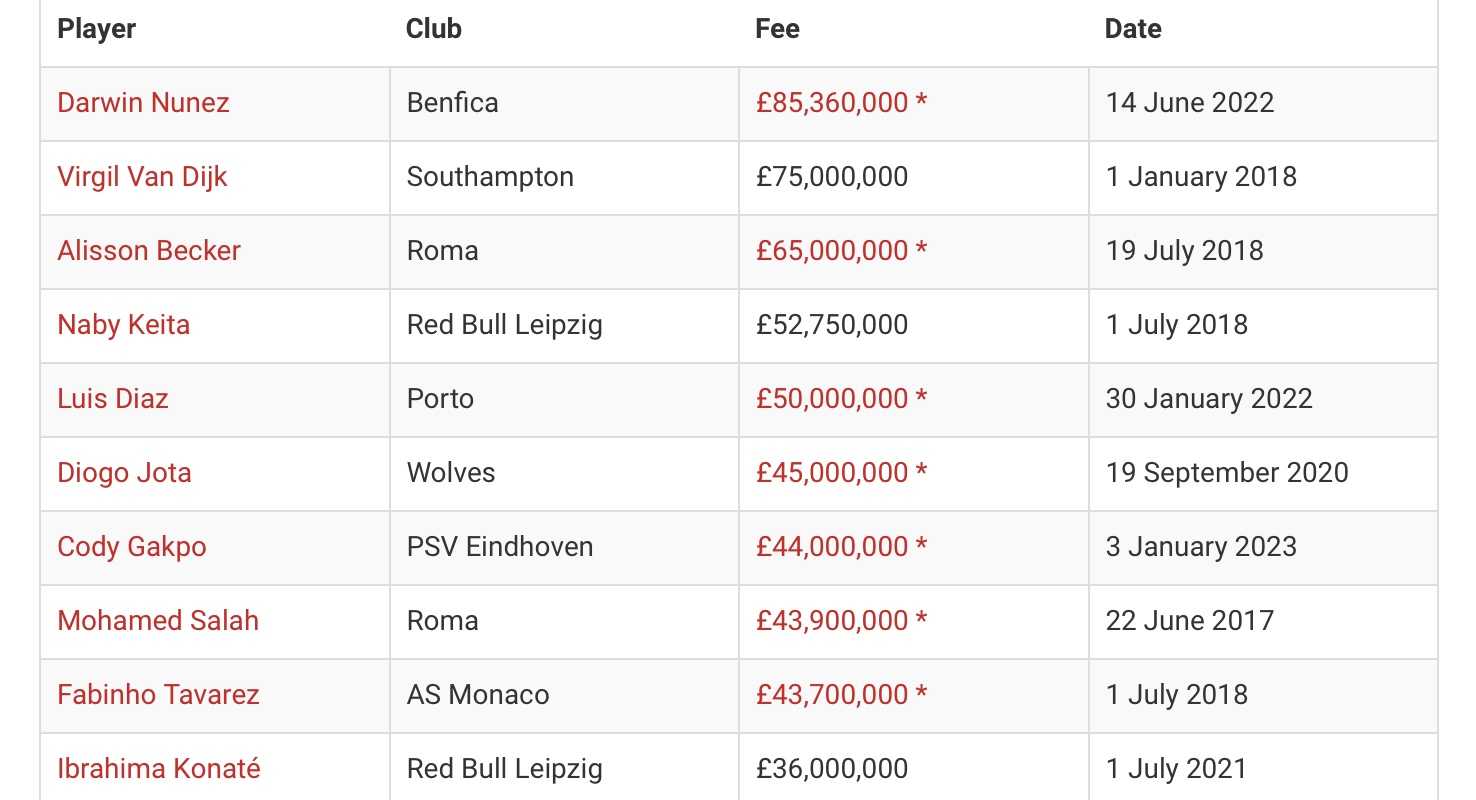Viewport: 1476px width, 800px height.
Task: Click the £43,700,000 fee link
Action: pyautogui.click(x=842, y=695)
